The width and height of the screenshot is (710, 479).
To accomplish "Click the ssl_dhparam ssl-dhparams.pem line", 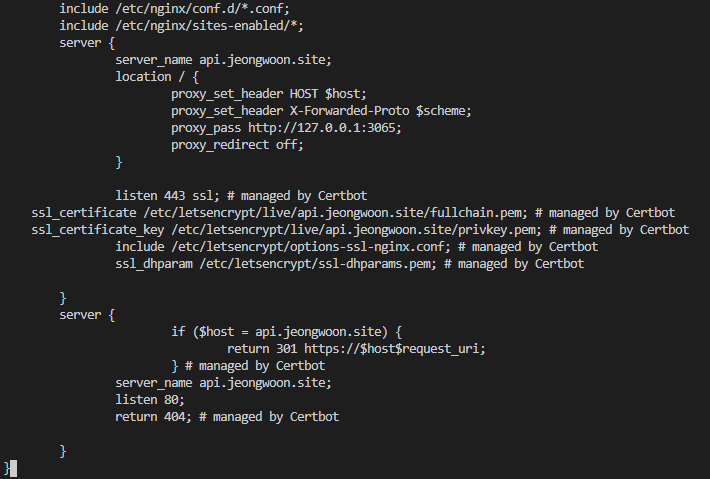I will click(x=350, y=264).
